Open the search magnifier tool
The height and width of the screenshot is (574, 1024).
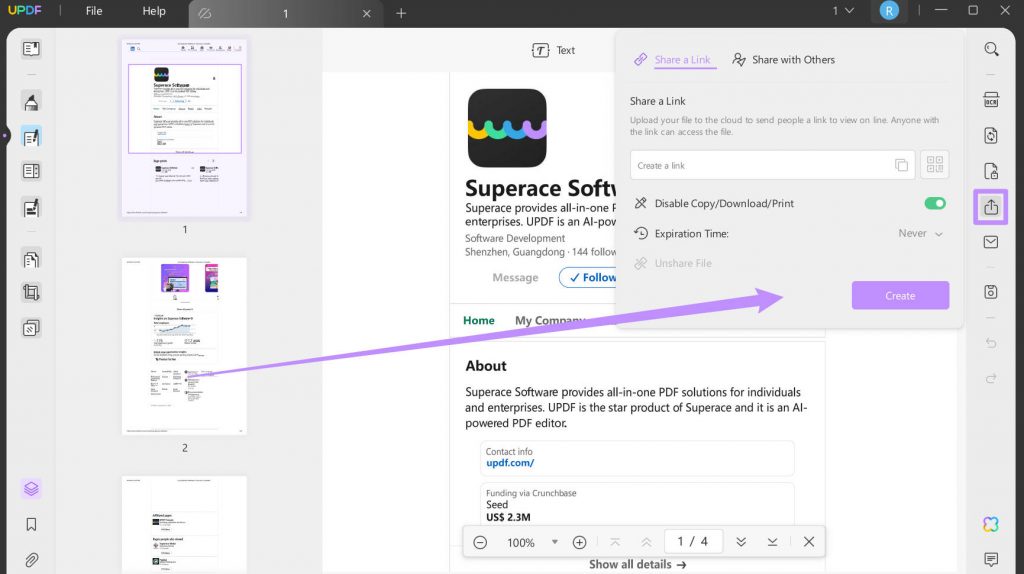tap(991, 49)
